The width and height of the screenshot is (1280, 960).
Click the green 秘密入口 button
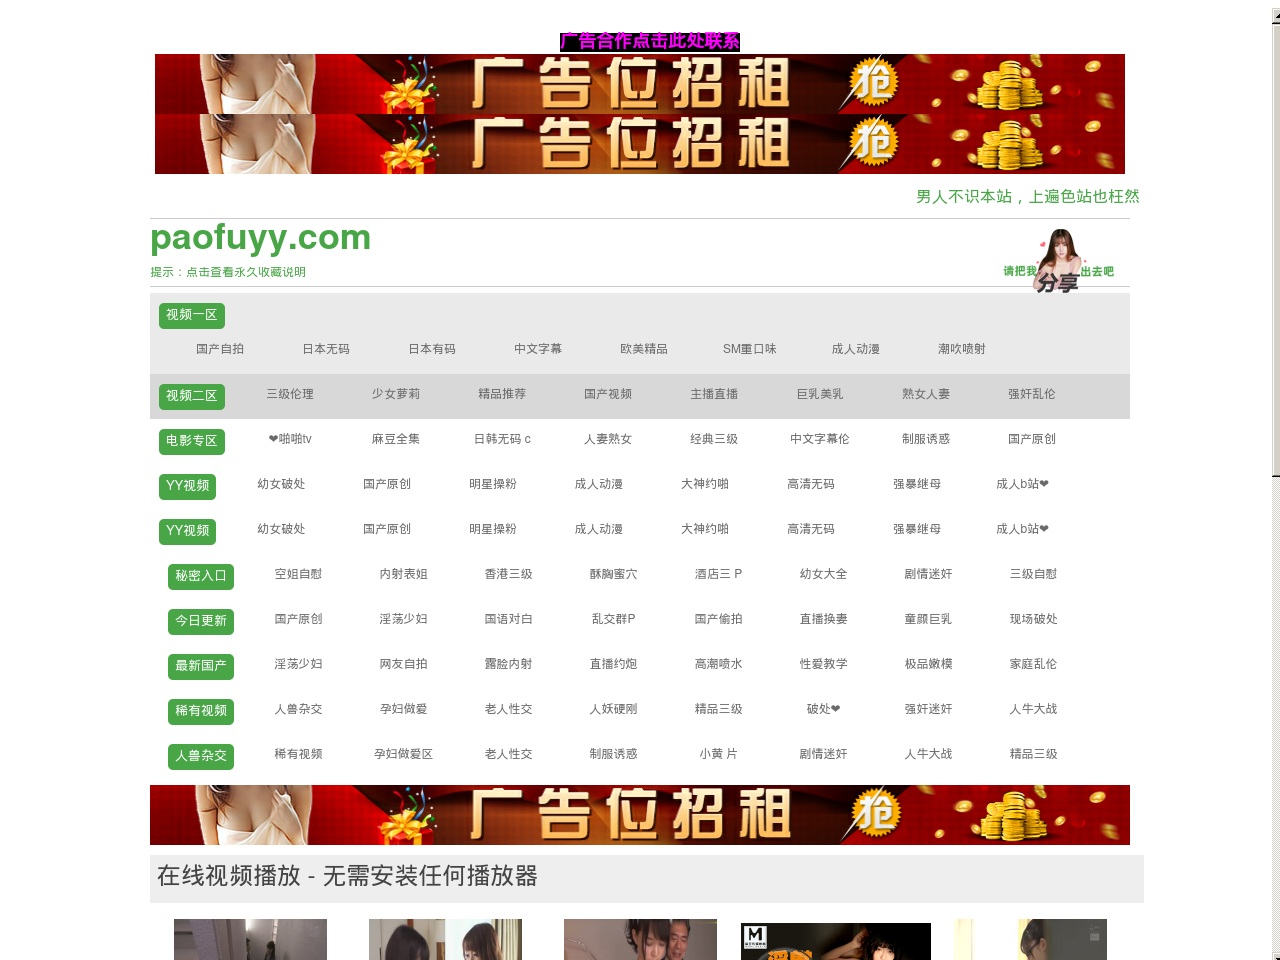tap(201, 577)
